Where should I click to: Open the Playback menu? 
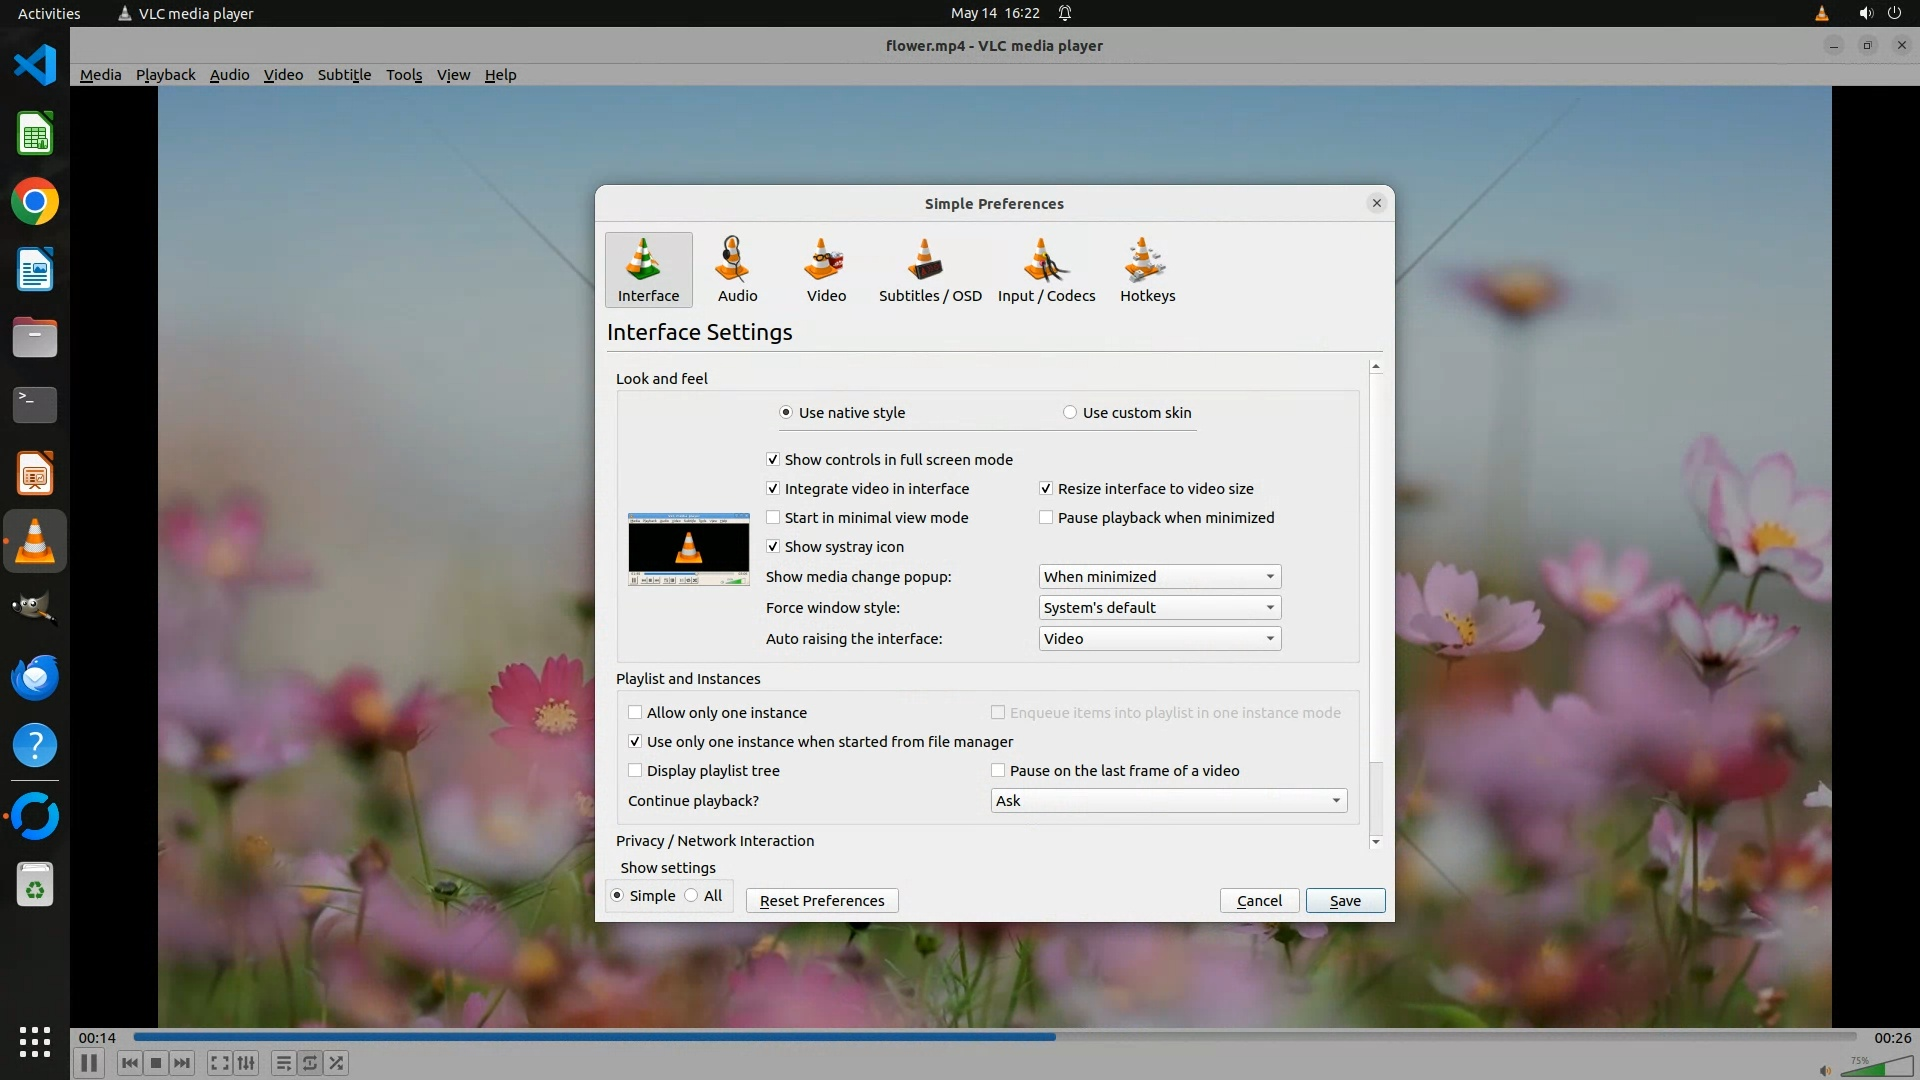point(165,75)
